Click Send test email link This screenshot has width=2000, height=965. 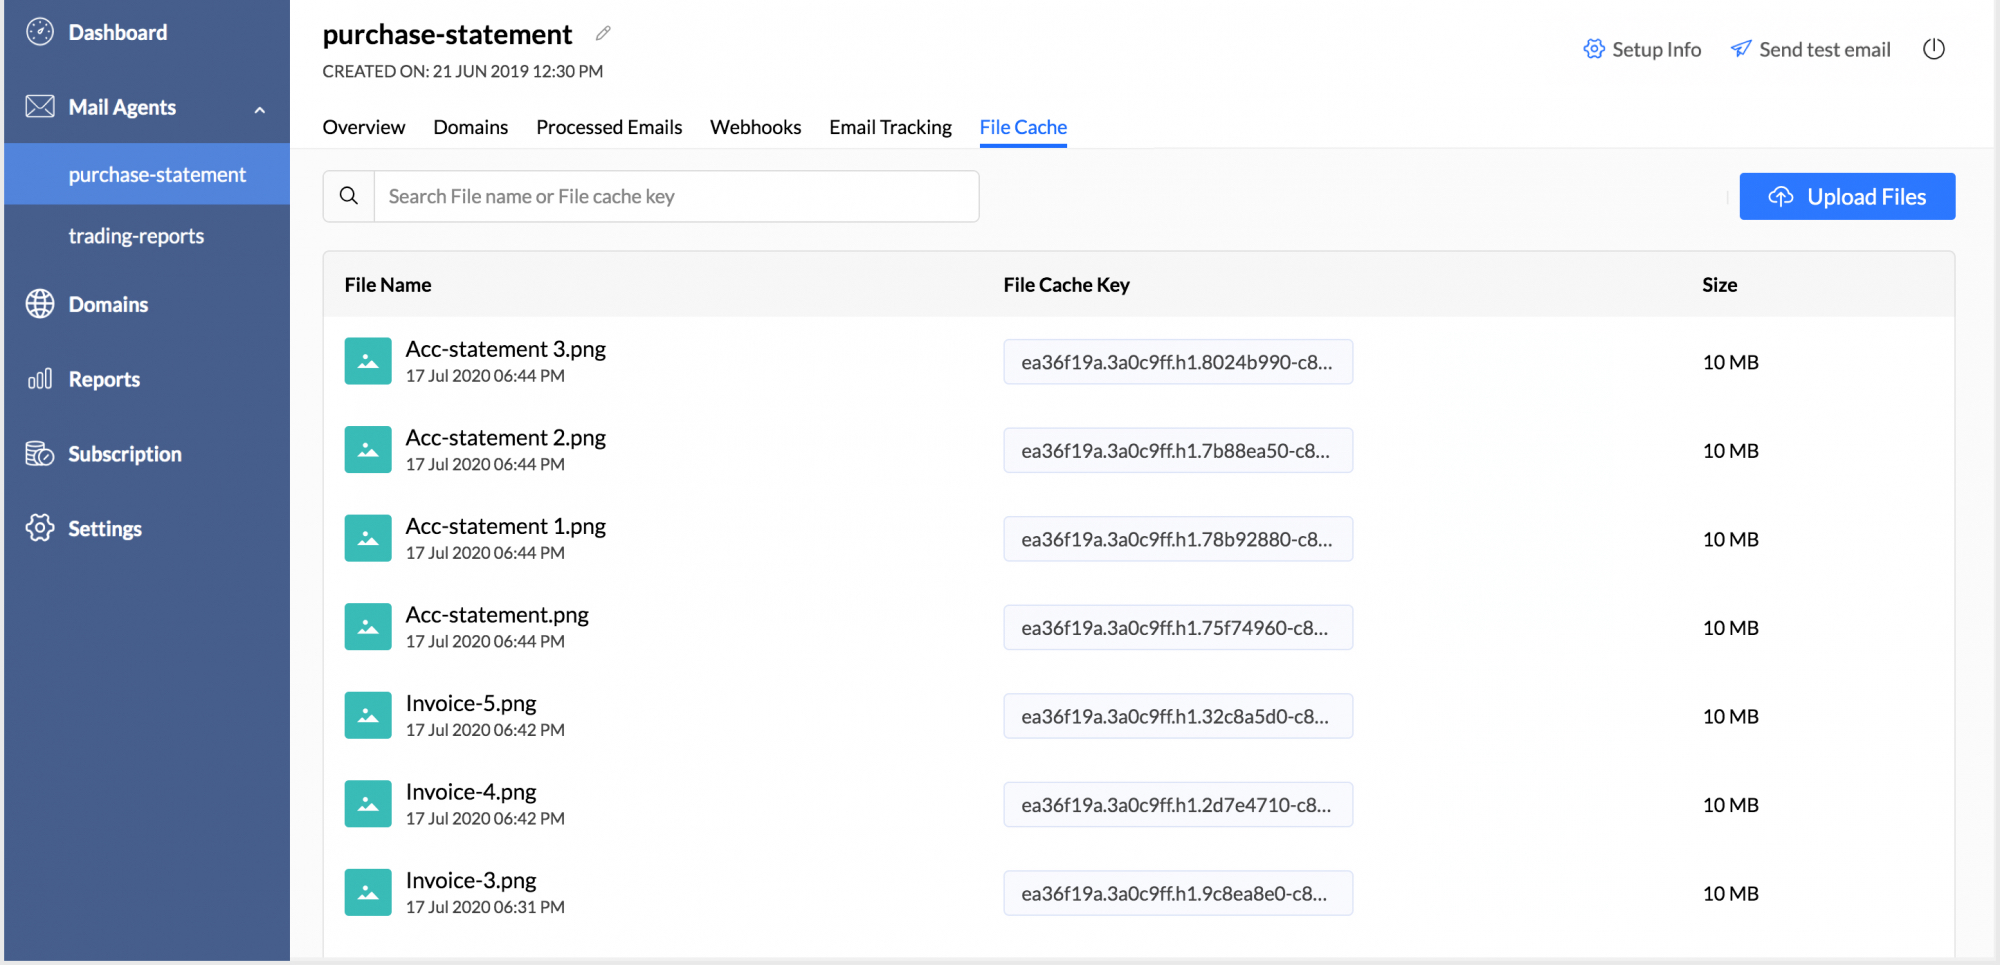click(x=1811, y=49)
